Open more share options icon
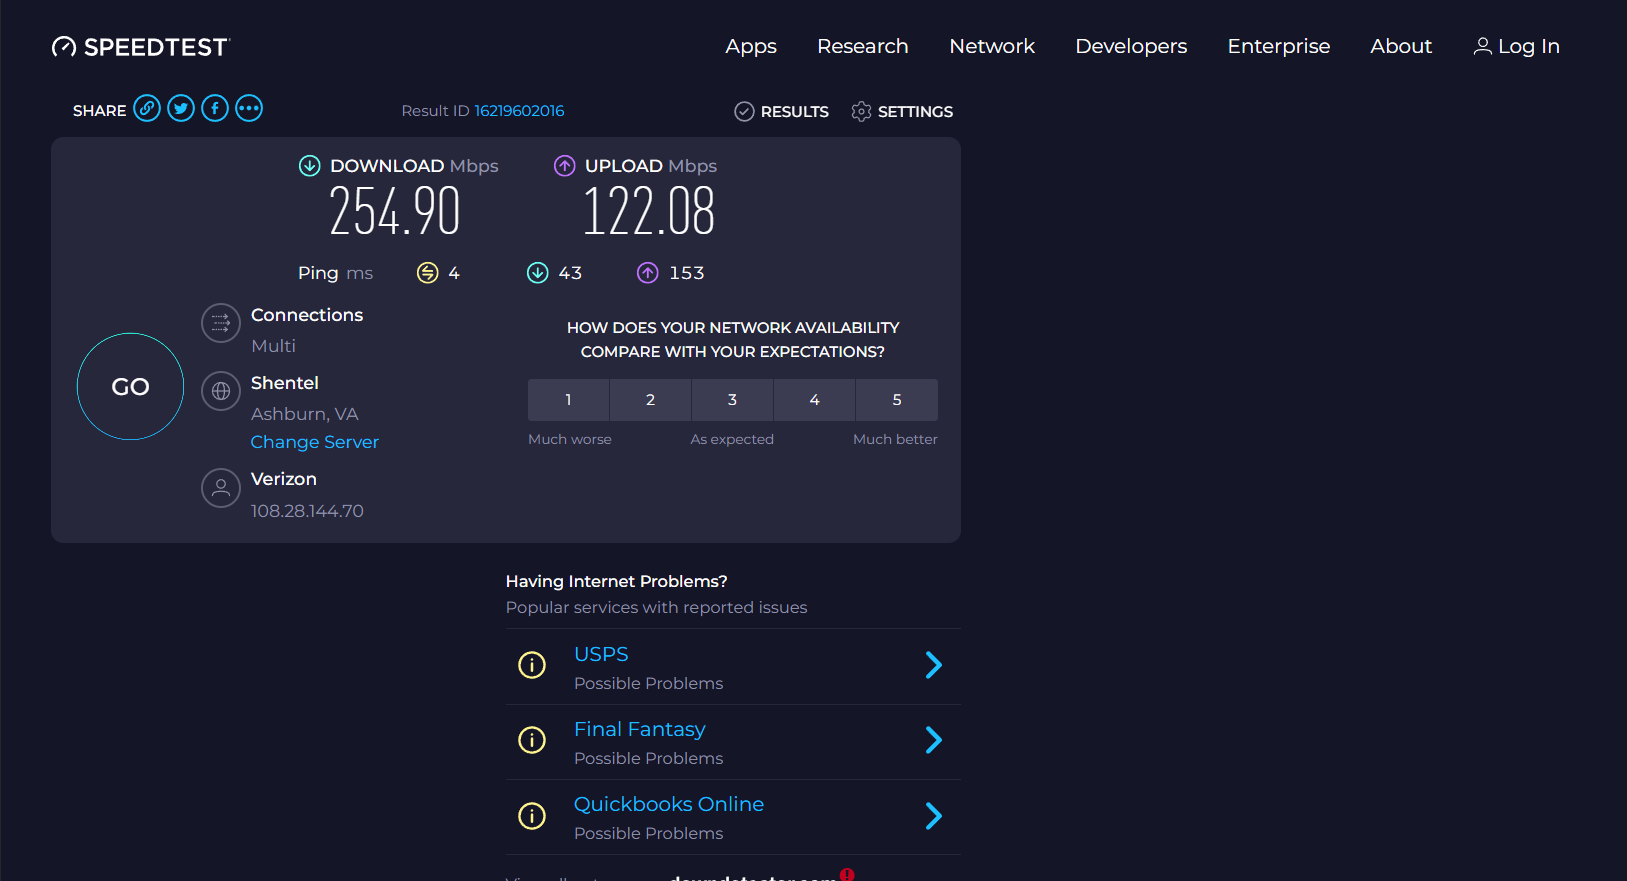This screenshot has width=1627, height=881. (x=249, y=108)
